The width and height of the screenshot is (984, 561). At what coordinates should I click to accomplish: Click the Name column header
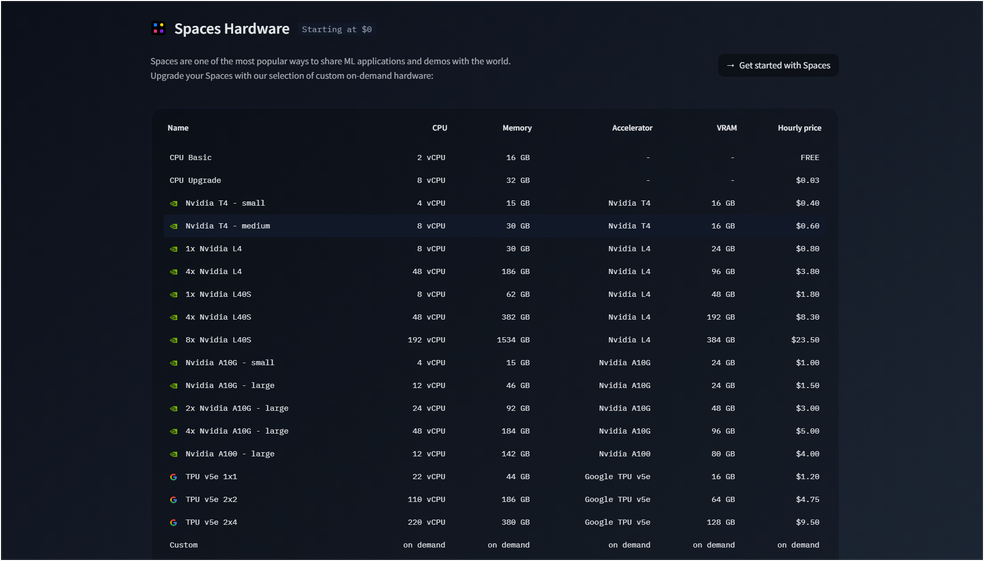pos(178,128)
